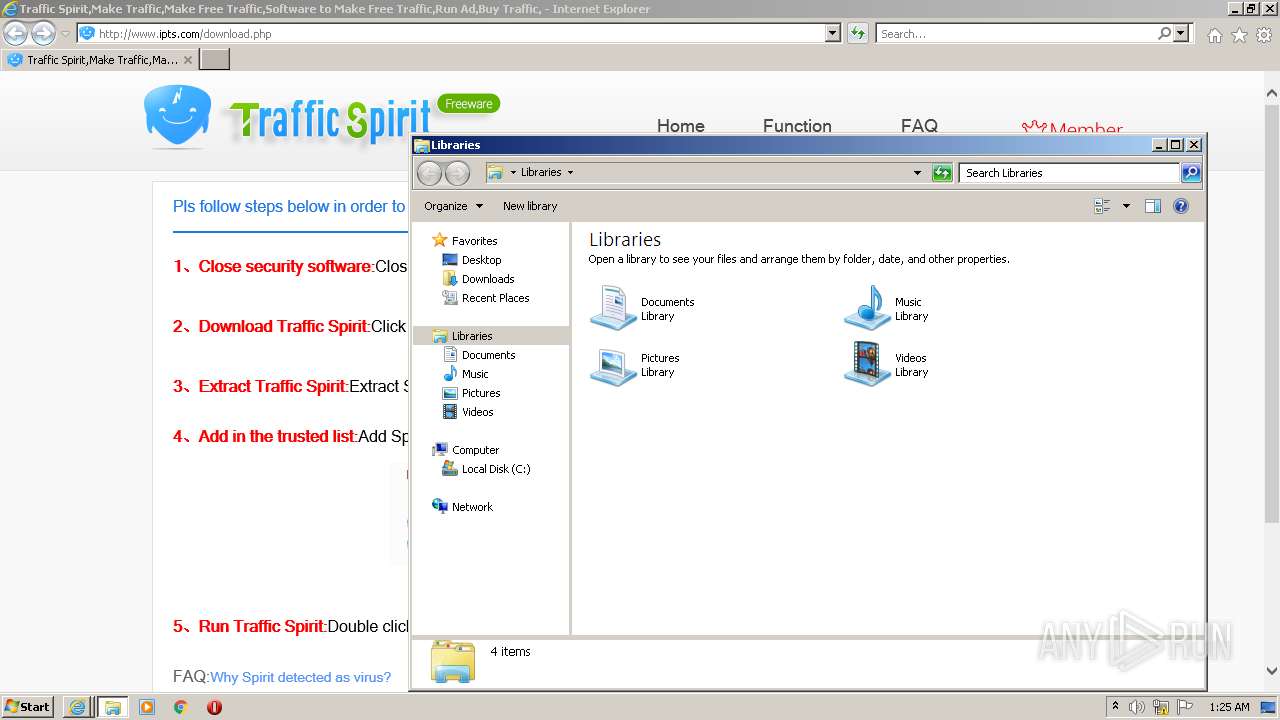
Task: Refresh the page in Internet Explorer
Action: pos(858,34)
